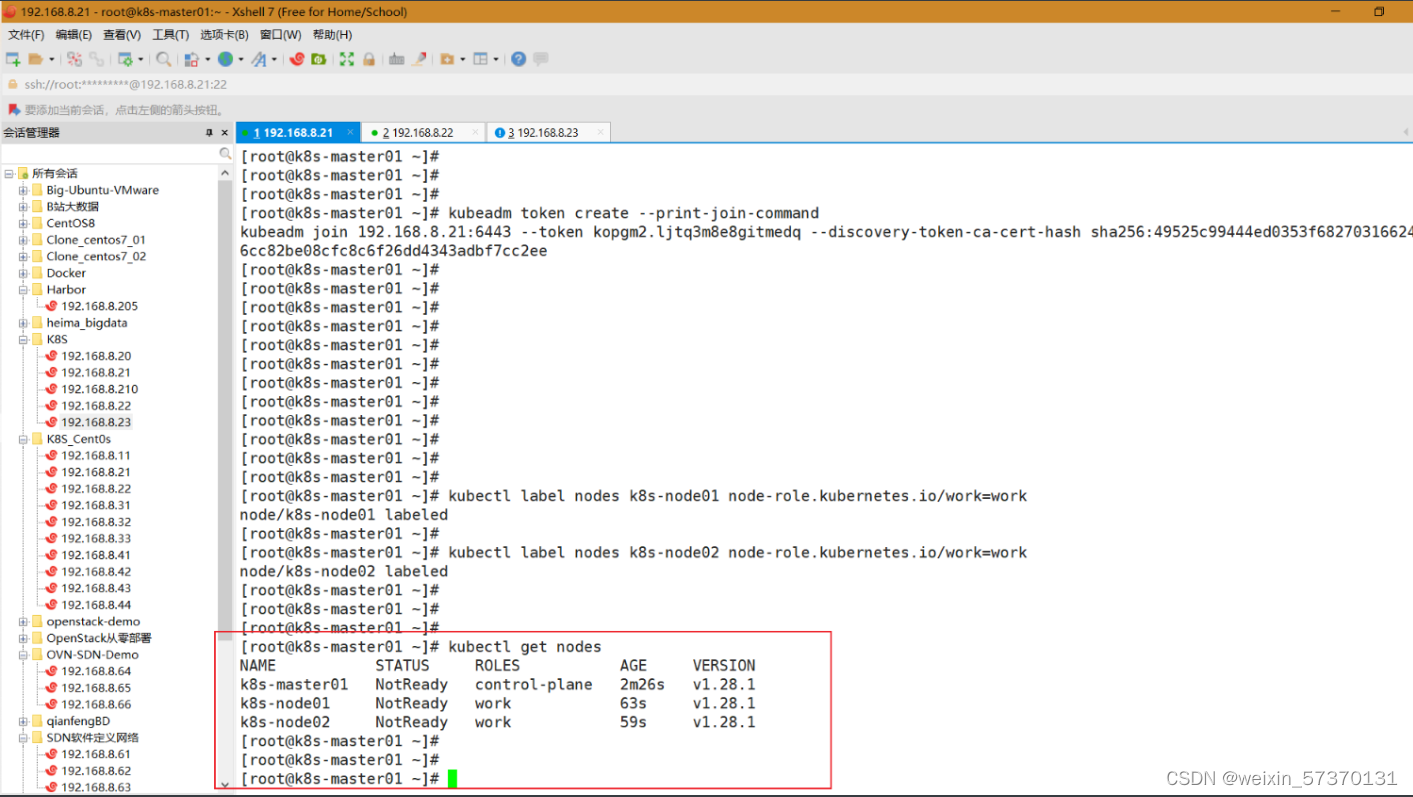This screenshot has height=797, width=1413.
Task: Click the Open Session folder icon
Action: 36,59
